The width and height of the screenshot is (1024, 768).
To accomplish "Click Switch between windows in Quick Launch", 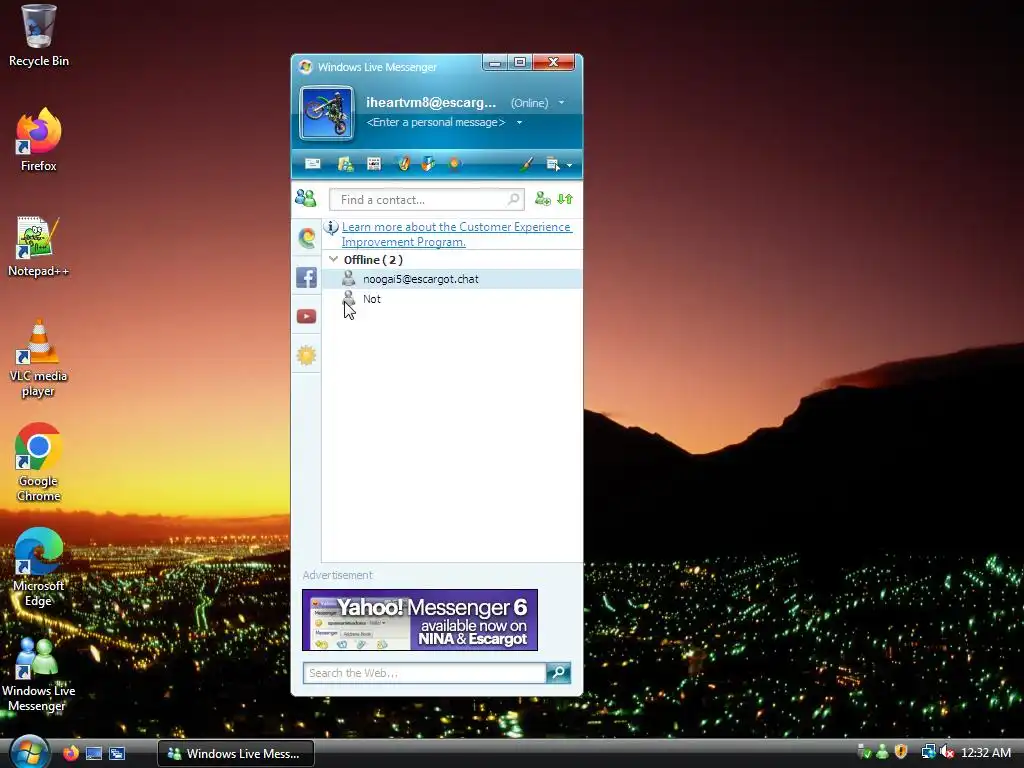I will tap(117, 753).
